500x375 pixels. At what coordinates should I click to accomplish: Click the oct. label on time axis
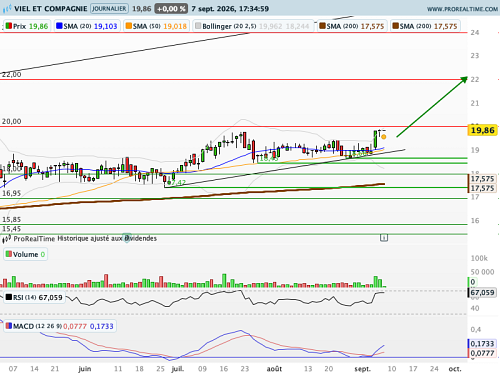pos(455,369)
